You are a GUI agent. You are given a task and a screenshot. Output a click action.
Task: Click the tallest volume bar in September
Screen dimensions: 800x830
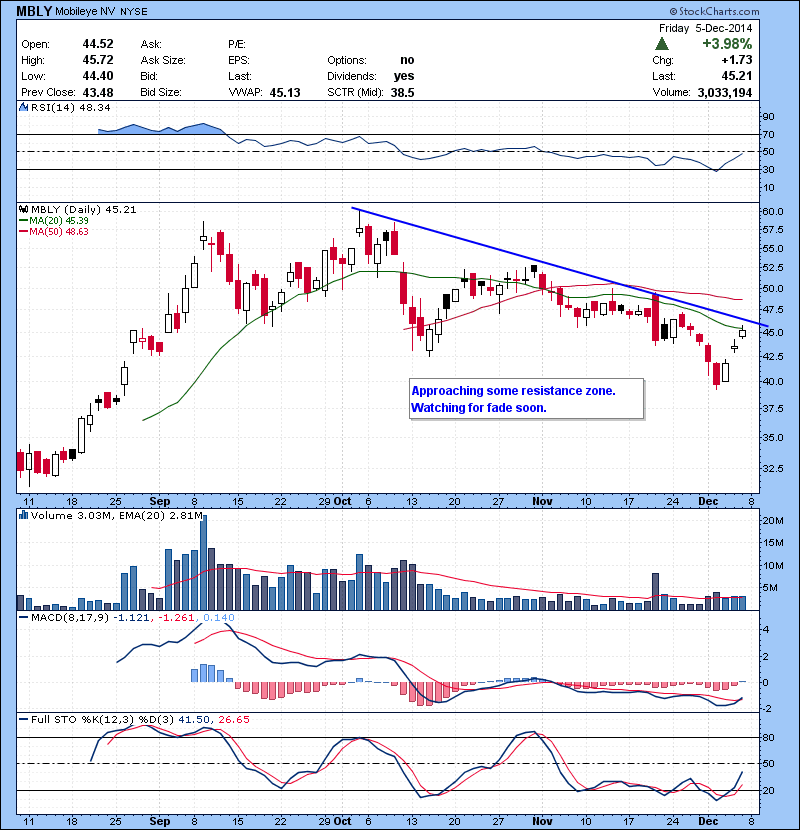203,562
